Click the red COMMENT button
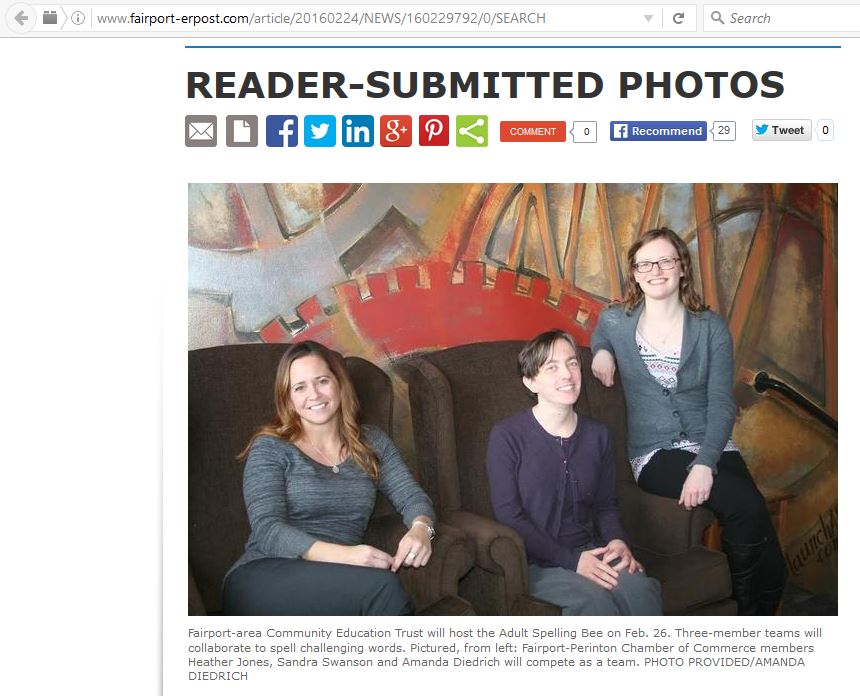The width and height of the screenshot is (860, 696). (x=533, y=132)
